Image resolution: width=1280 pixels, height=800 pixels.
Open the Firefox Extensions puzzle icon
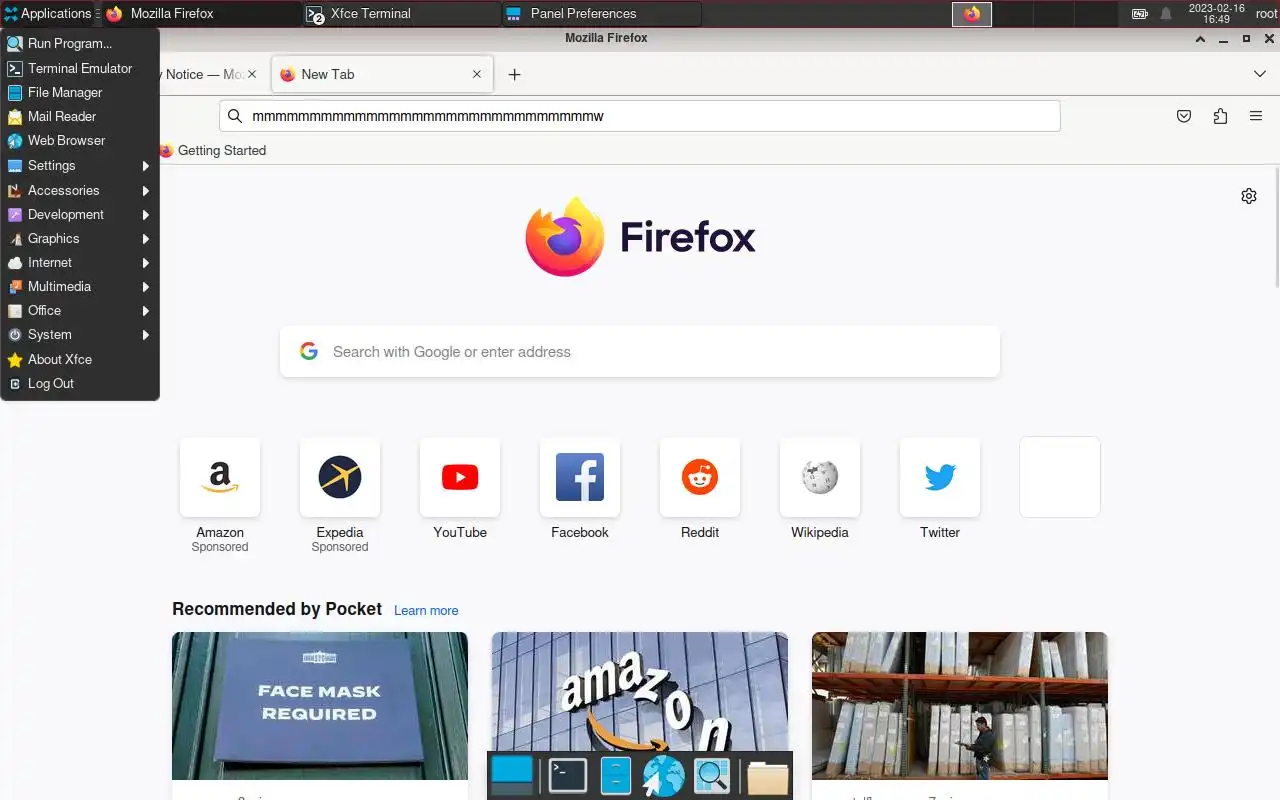(x=1220, y=116)
